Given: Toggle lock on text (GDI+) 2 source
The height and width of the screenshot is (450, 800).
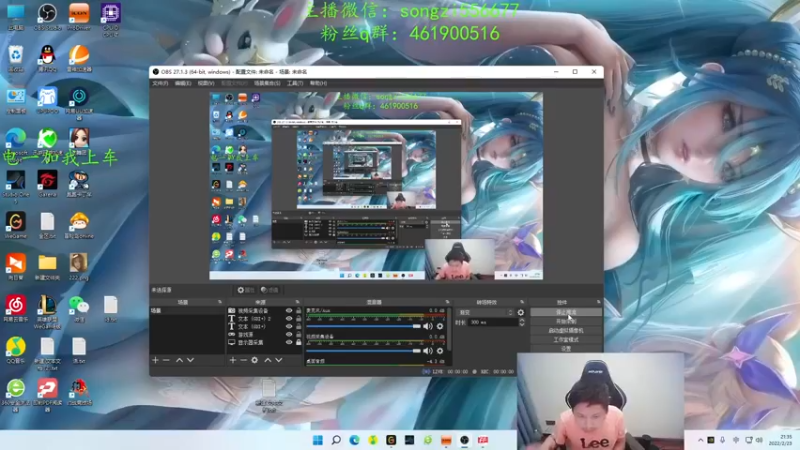Looking at the screenshot, I should [298, 318].
